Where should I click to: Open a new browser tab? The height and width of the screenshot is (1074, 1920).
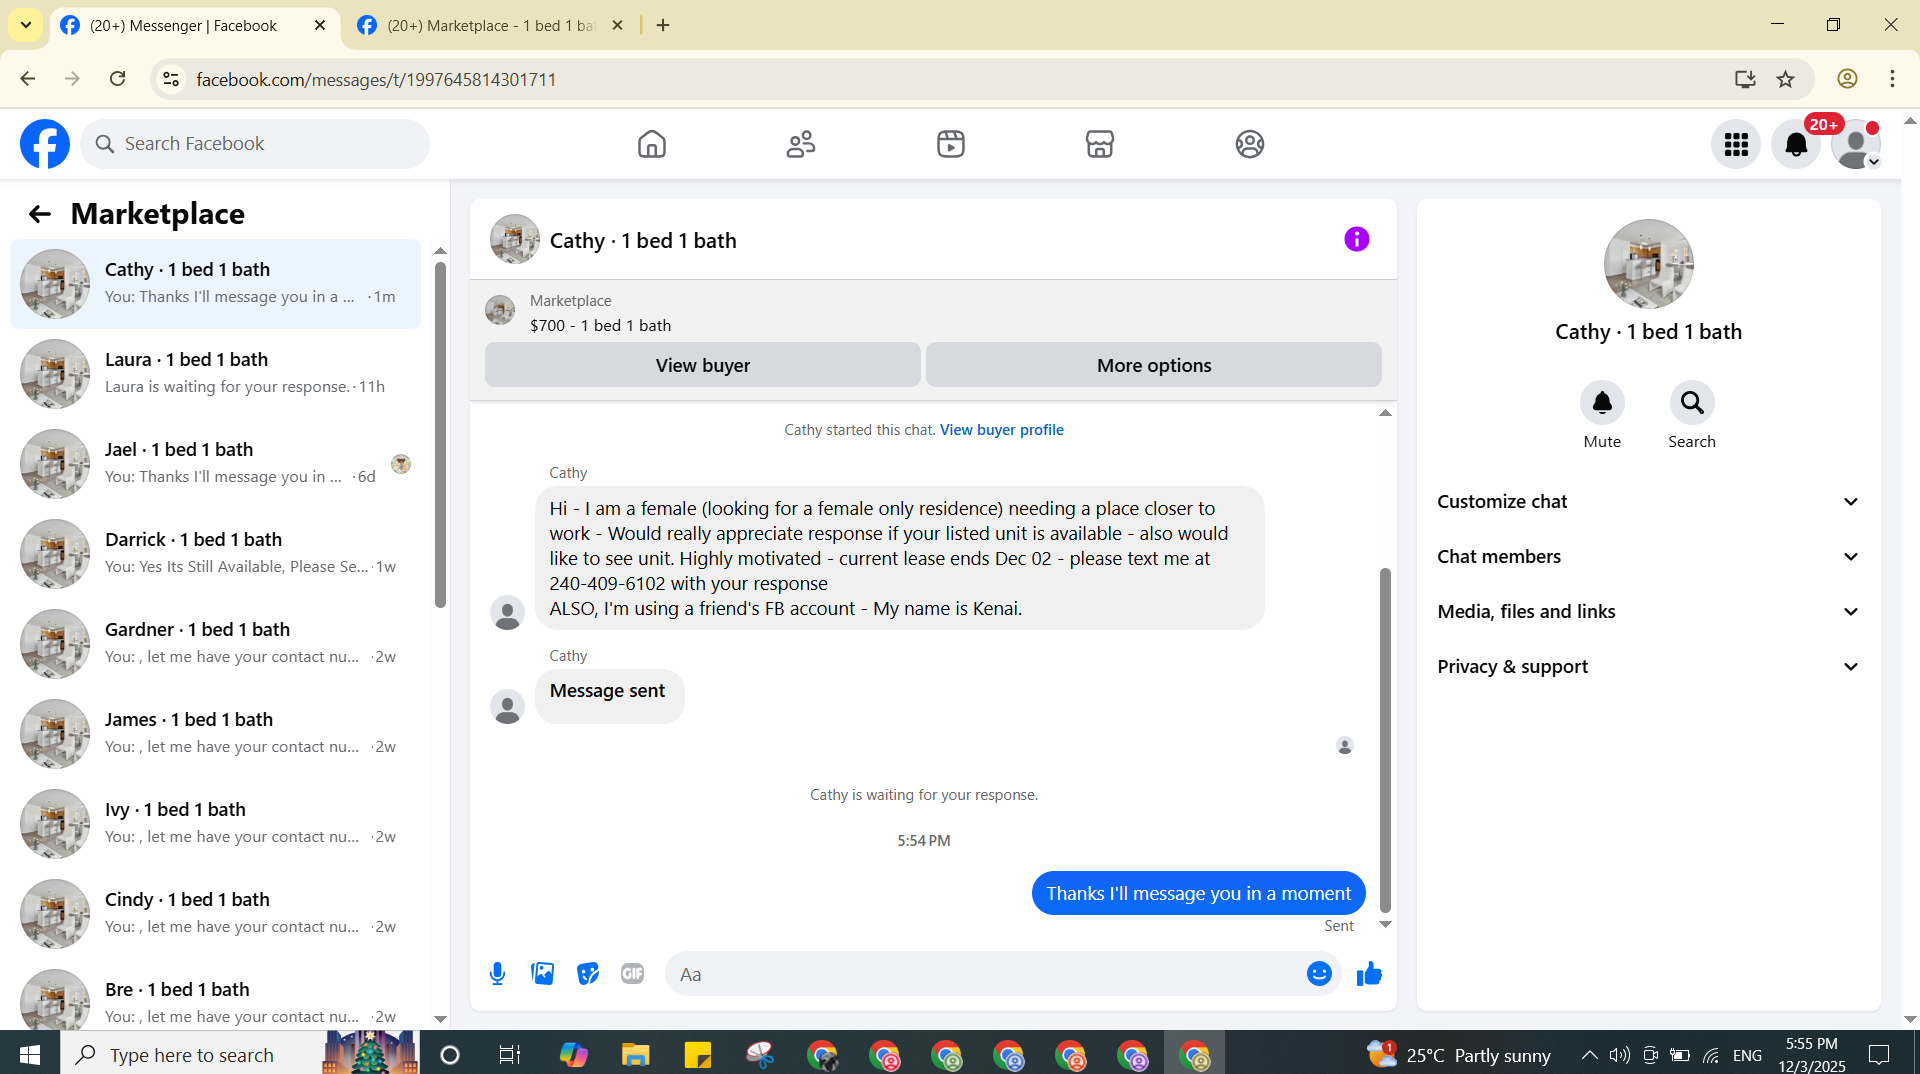[663, 26]
